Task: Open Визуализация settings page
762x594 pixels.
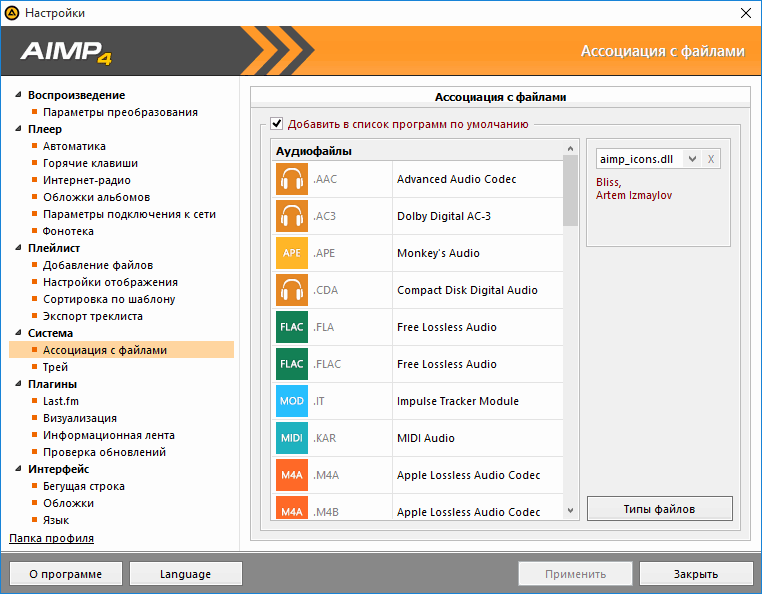Action: tap(80, 418)
